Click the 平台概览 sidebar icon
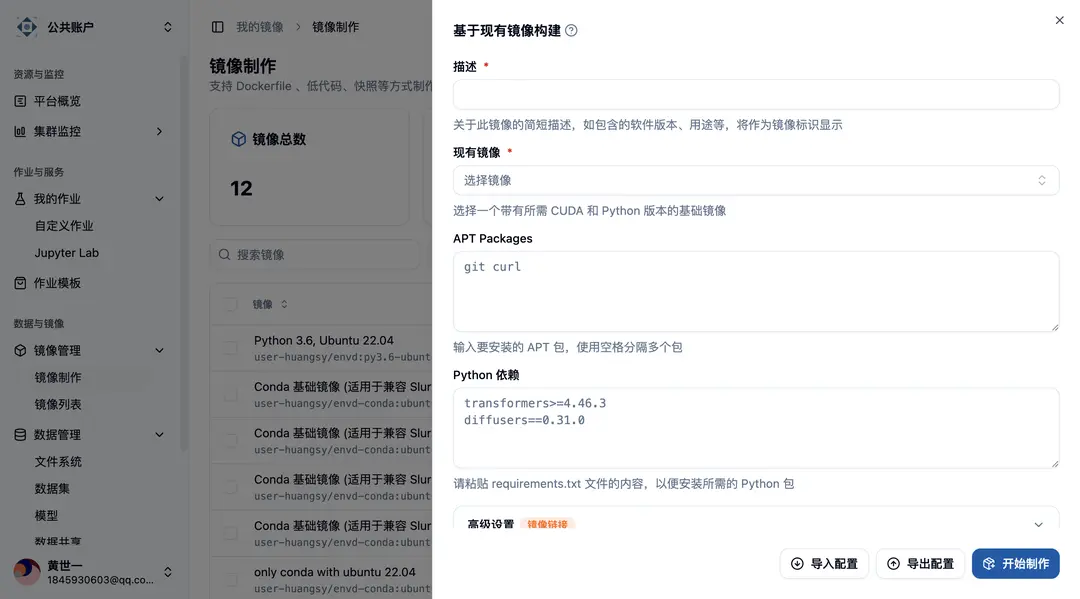The height and width of the screenshot is (599, 1080). coord(20,101)
